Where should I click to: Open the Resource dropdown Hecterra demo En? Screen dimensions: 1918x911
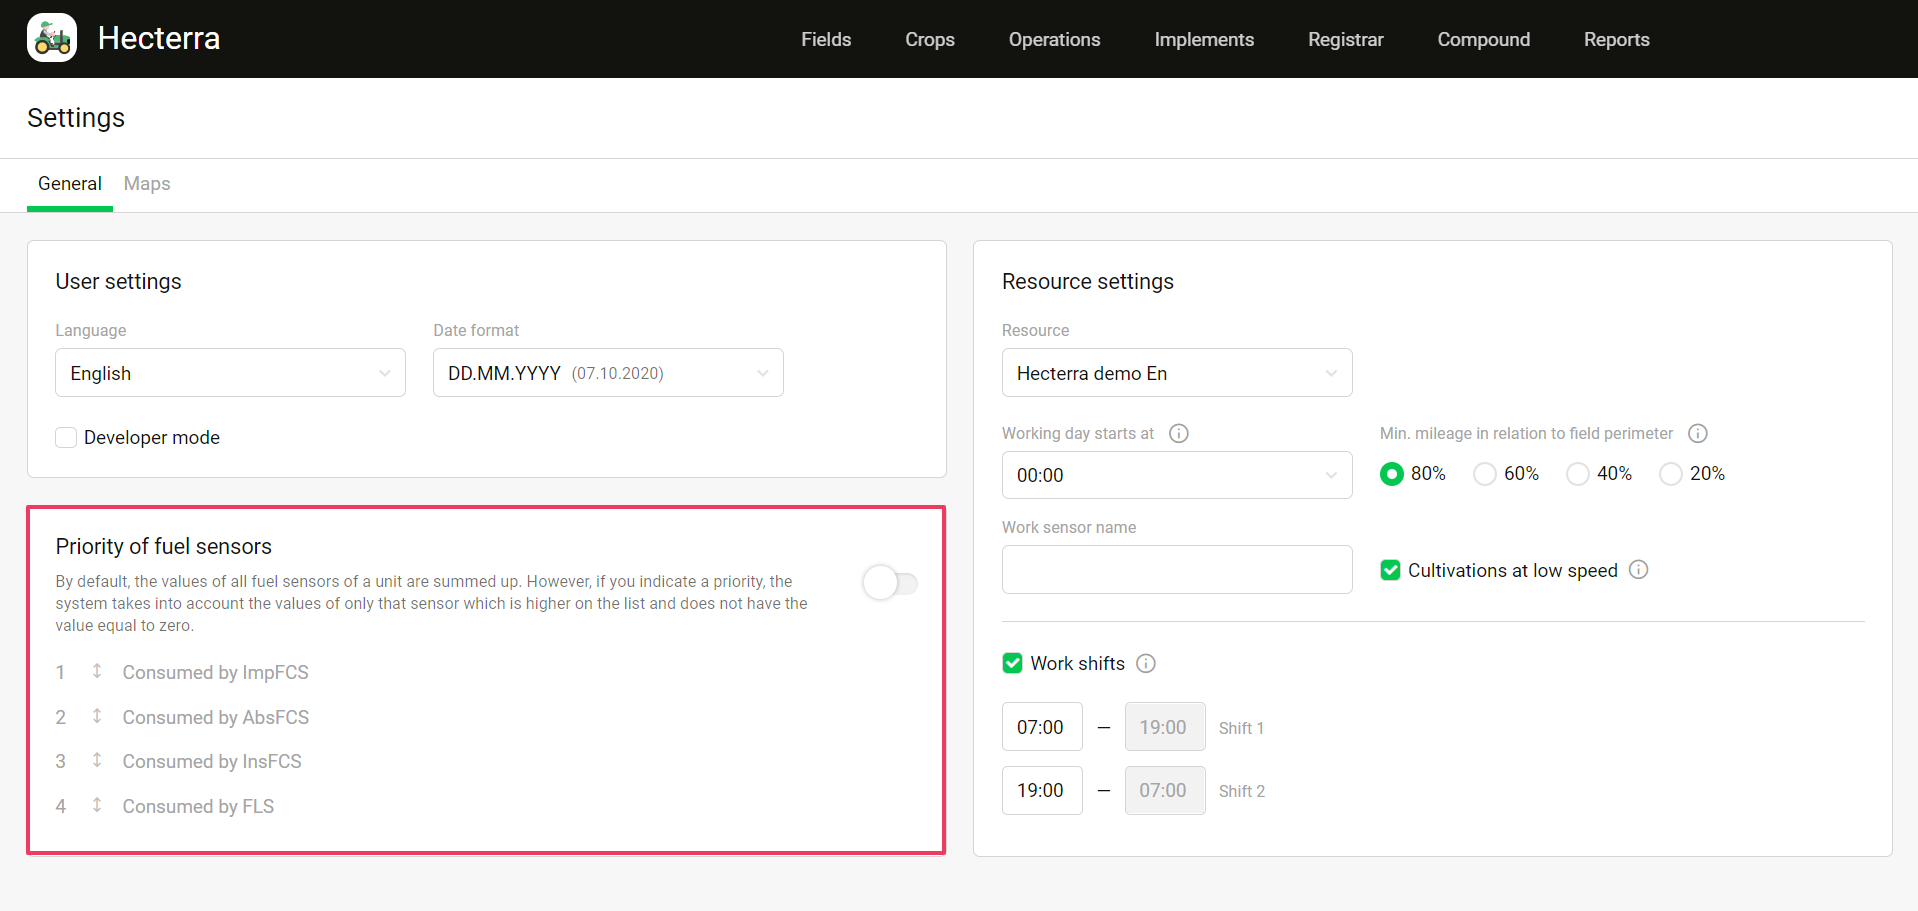(x=1176, y=373)
